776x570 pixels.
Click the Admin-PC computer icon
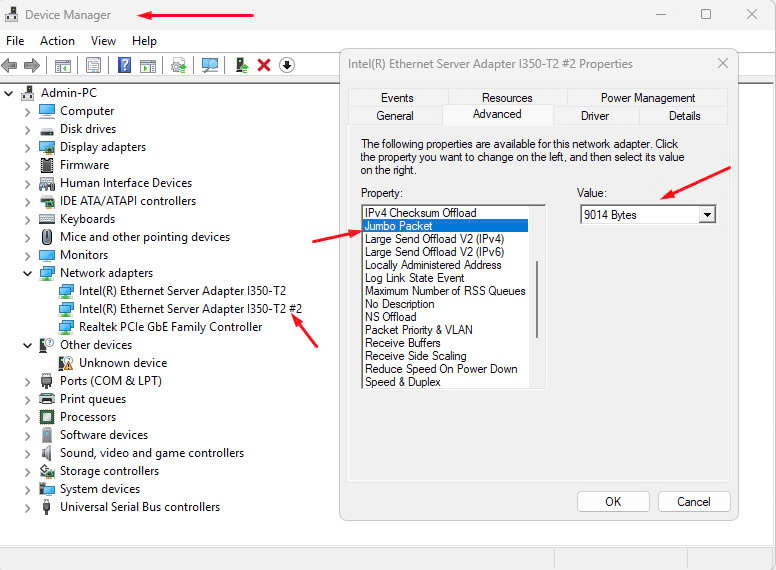(28, 93)
